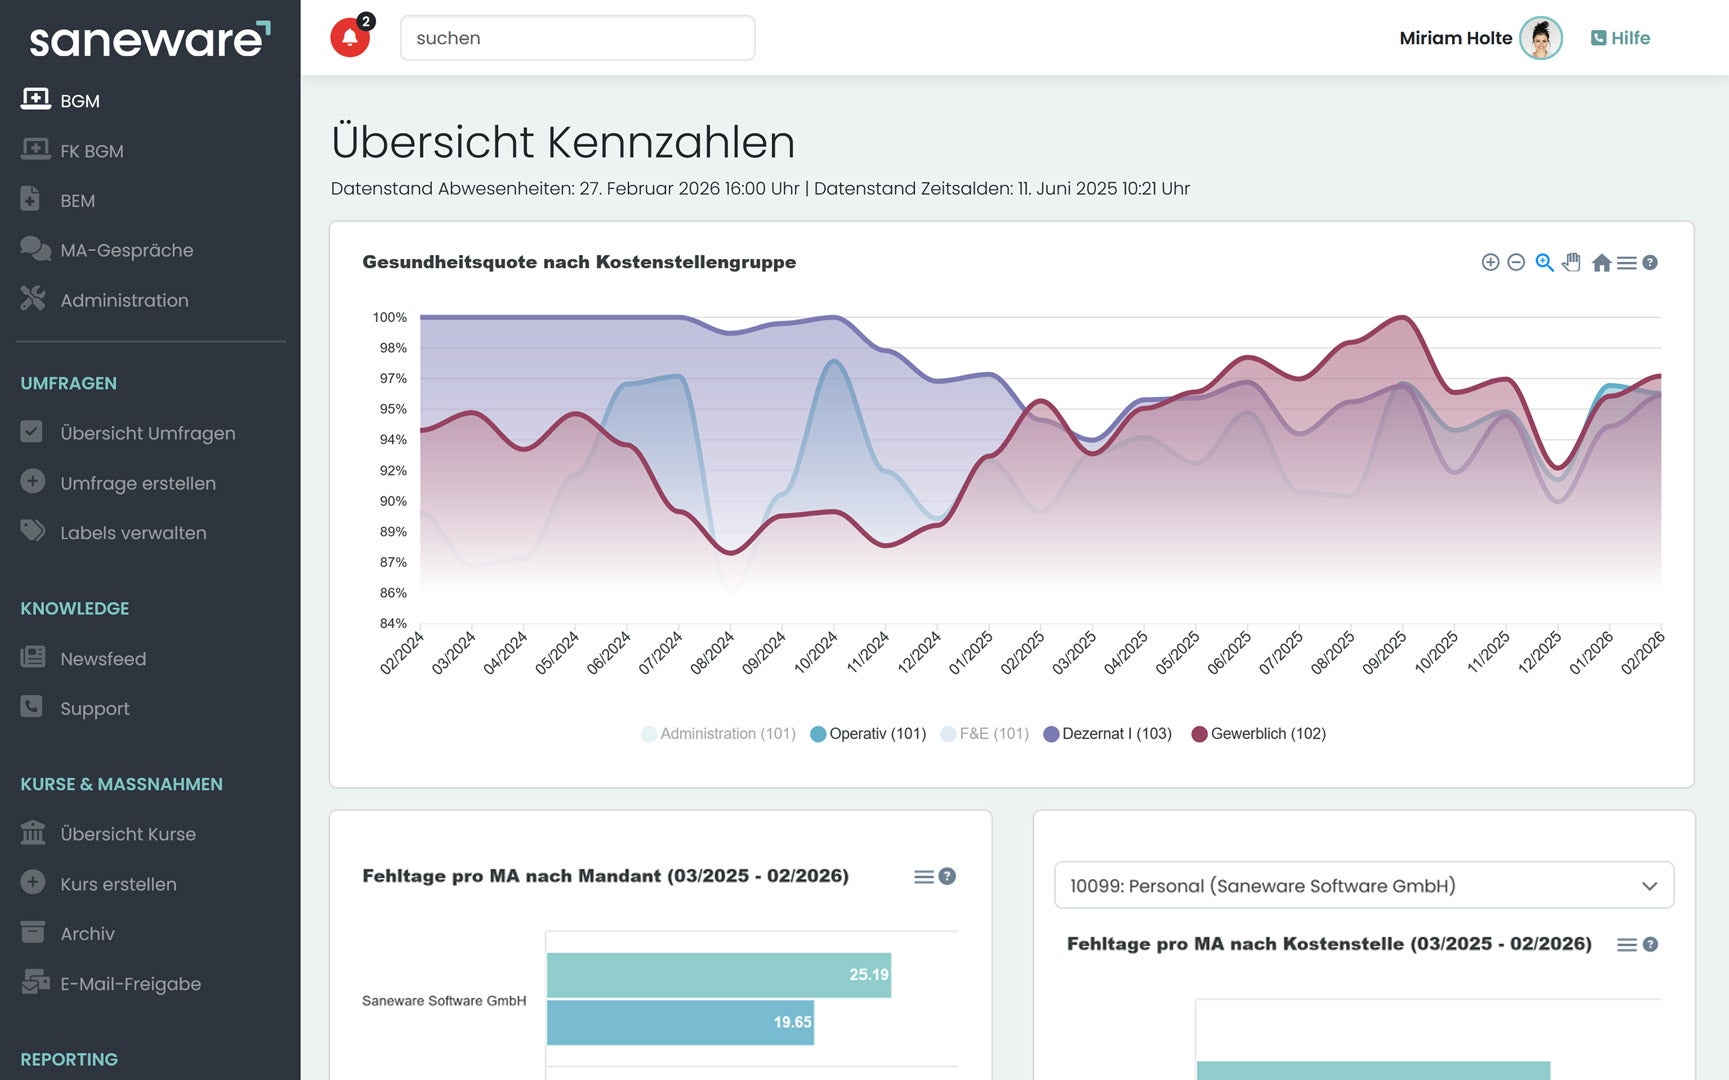Toggle the F&E (101) legend series

985,734
